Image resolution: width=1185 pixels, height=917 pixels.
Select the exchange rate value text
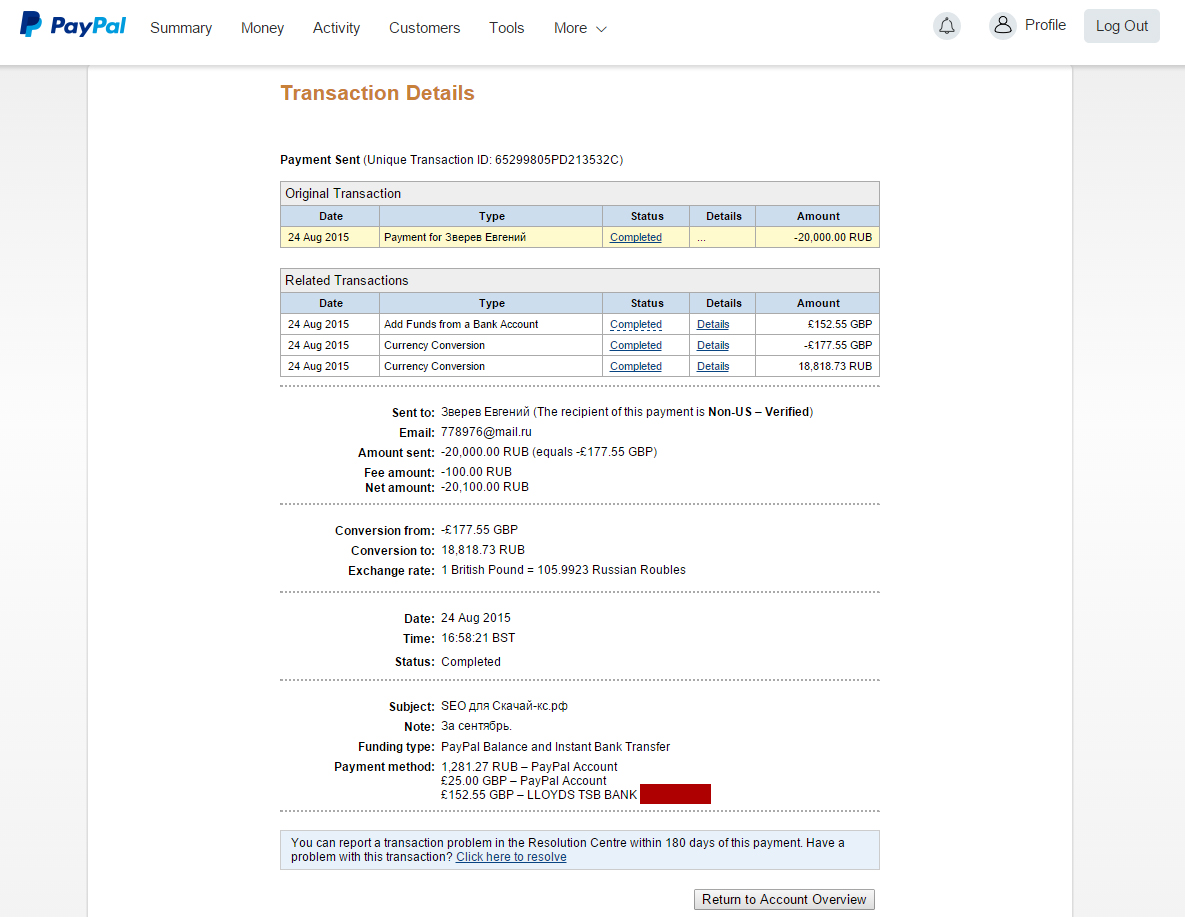coord(563,570)
